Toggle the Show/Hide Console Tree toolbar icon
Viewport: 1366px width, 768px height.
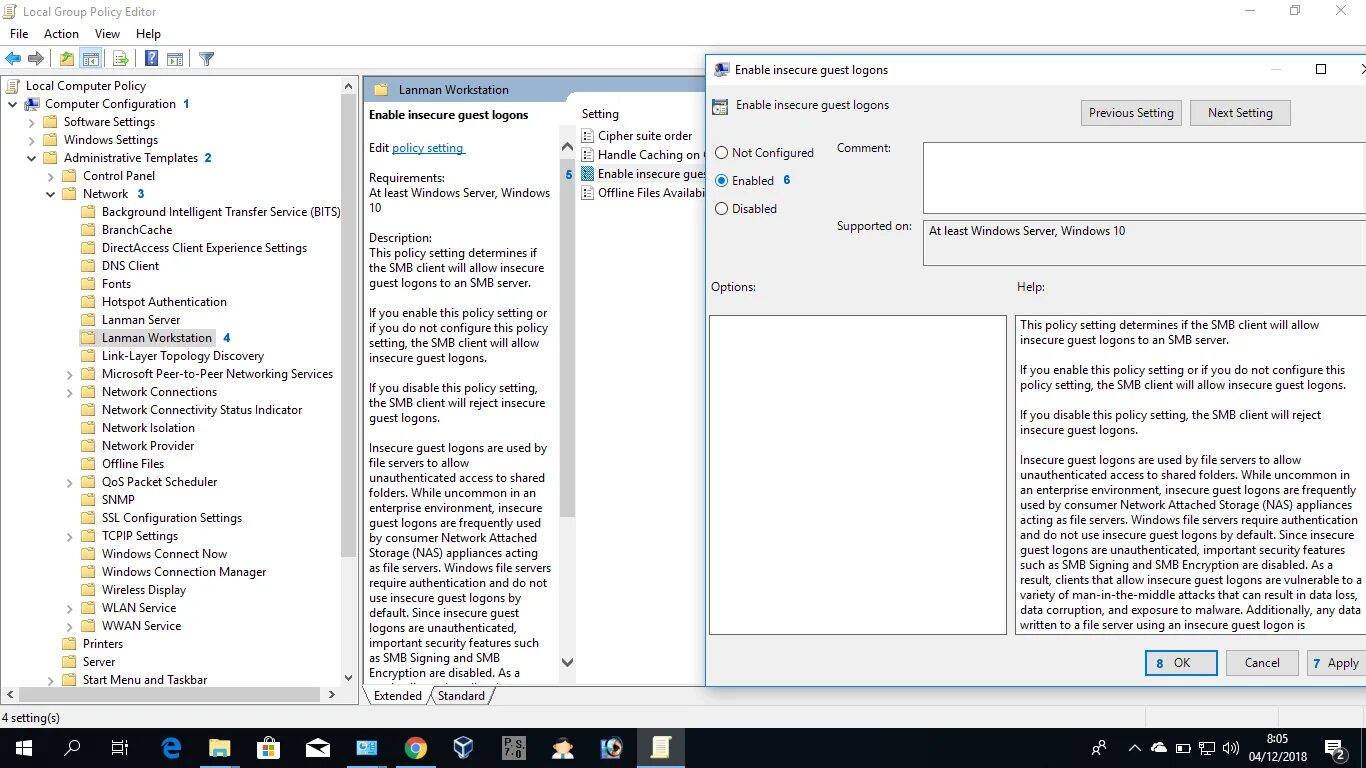click(x=90, y=59)
